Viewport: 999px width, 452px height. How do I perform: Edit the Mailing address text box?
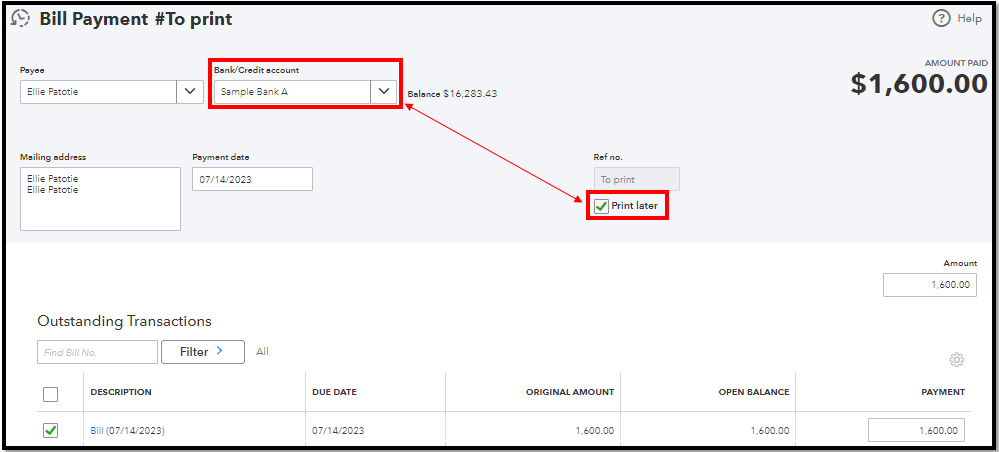[101, 199]
